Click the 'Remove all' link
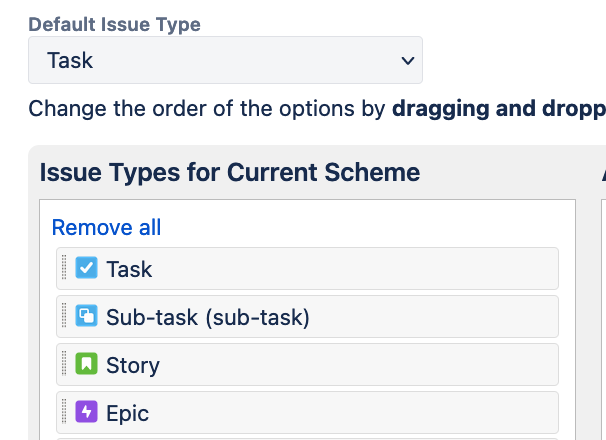 pyautogui.click(x=106, y=227)
